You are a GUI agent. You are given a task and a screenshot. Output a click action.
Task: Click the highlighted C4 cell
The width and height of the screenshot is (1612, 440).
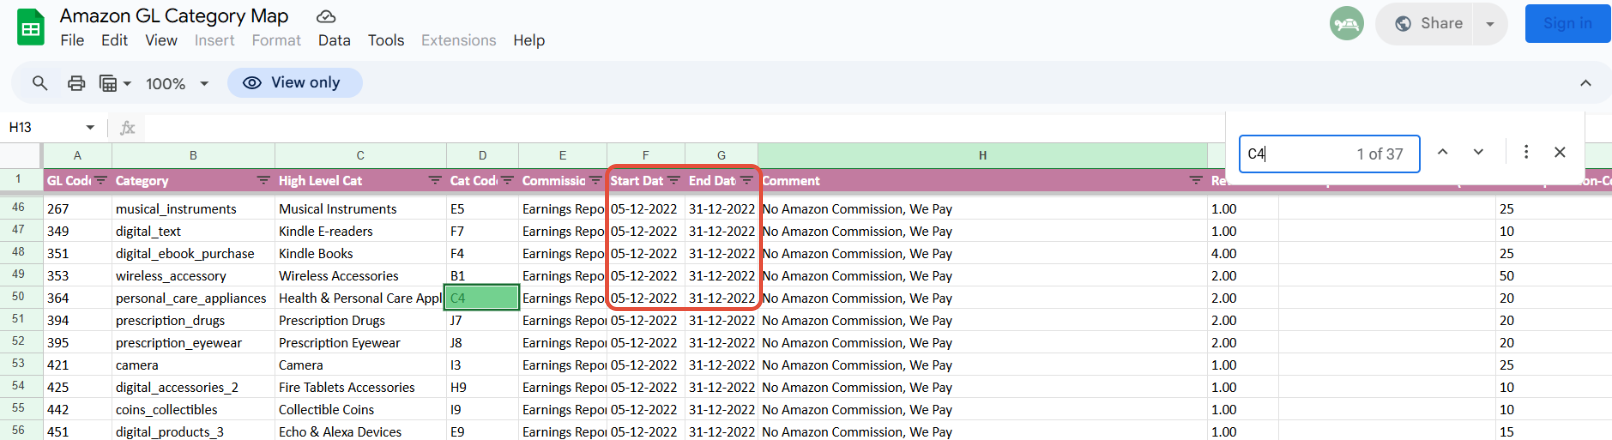tap(482, 298)
